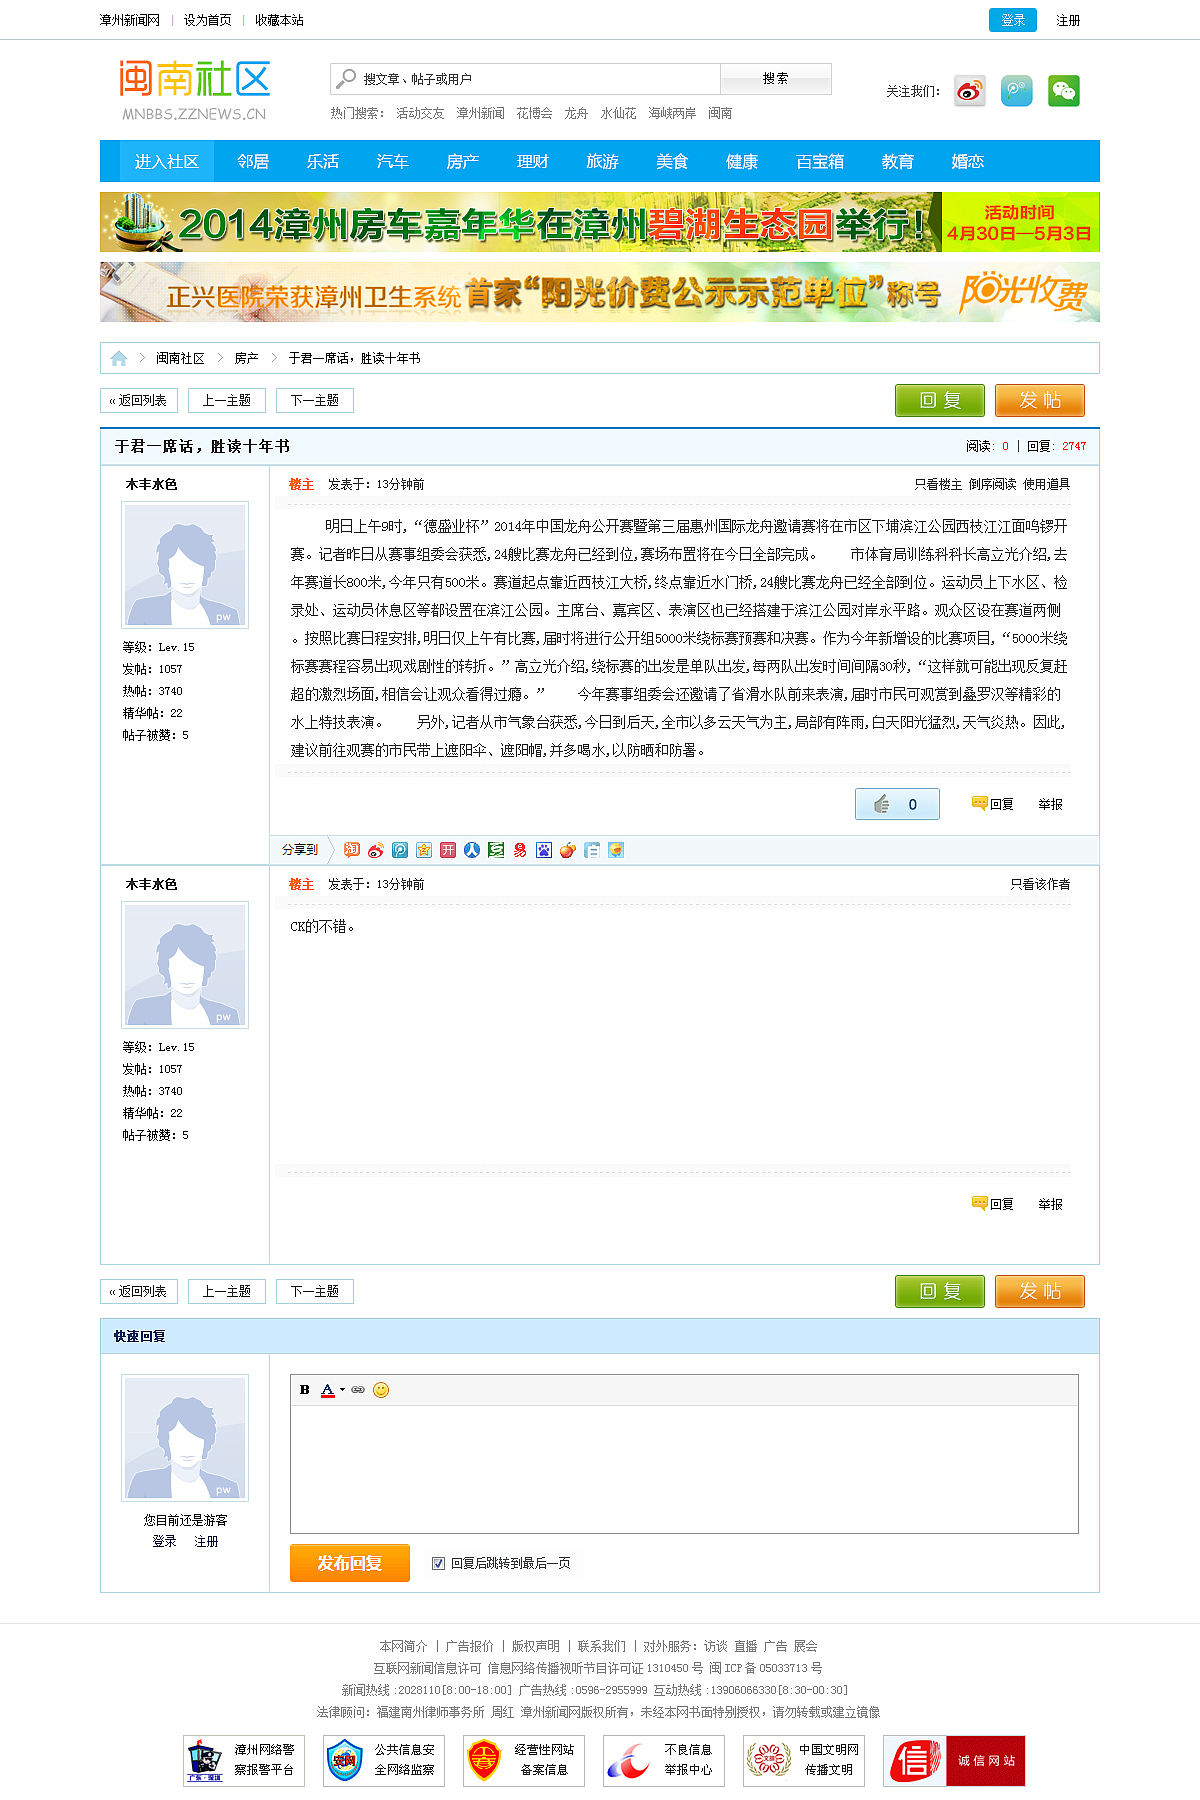Open 美食 navigation tab

tap(673, 161)
